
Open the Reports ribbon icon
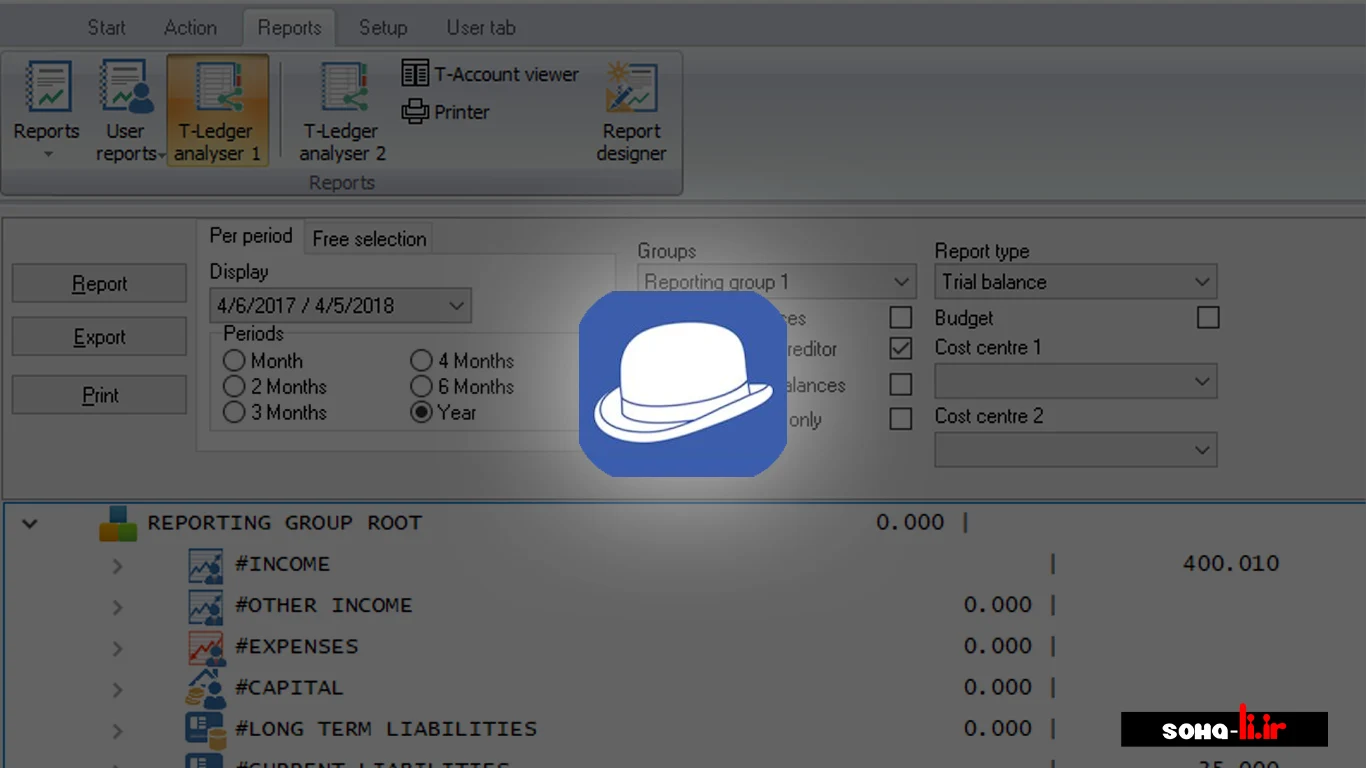[46, 88]
